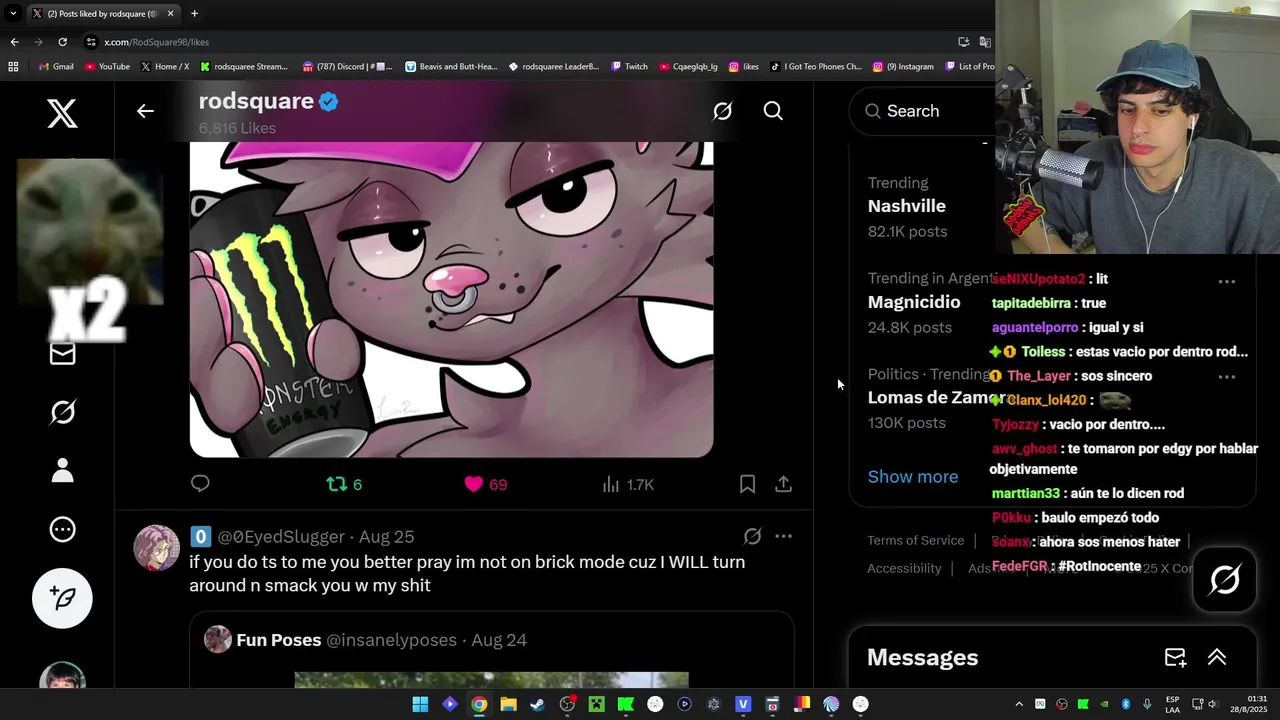Open Home / X bookmark
This screenshot has width=1280, height=720.
165,67
